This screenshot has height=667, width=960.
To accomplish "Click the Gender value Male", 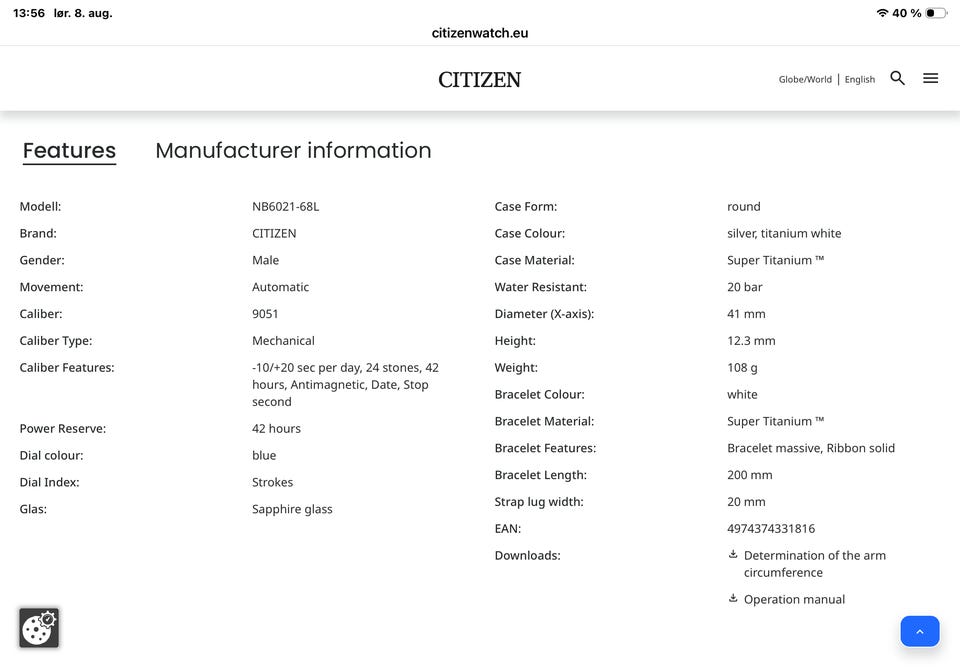I will 265,260.
